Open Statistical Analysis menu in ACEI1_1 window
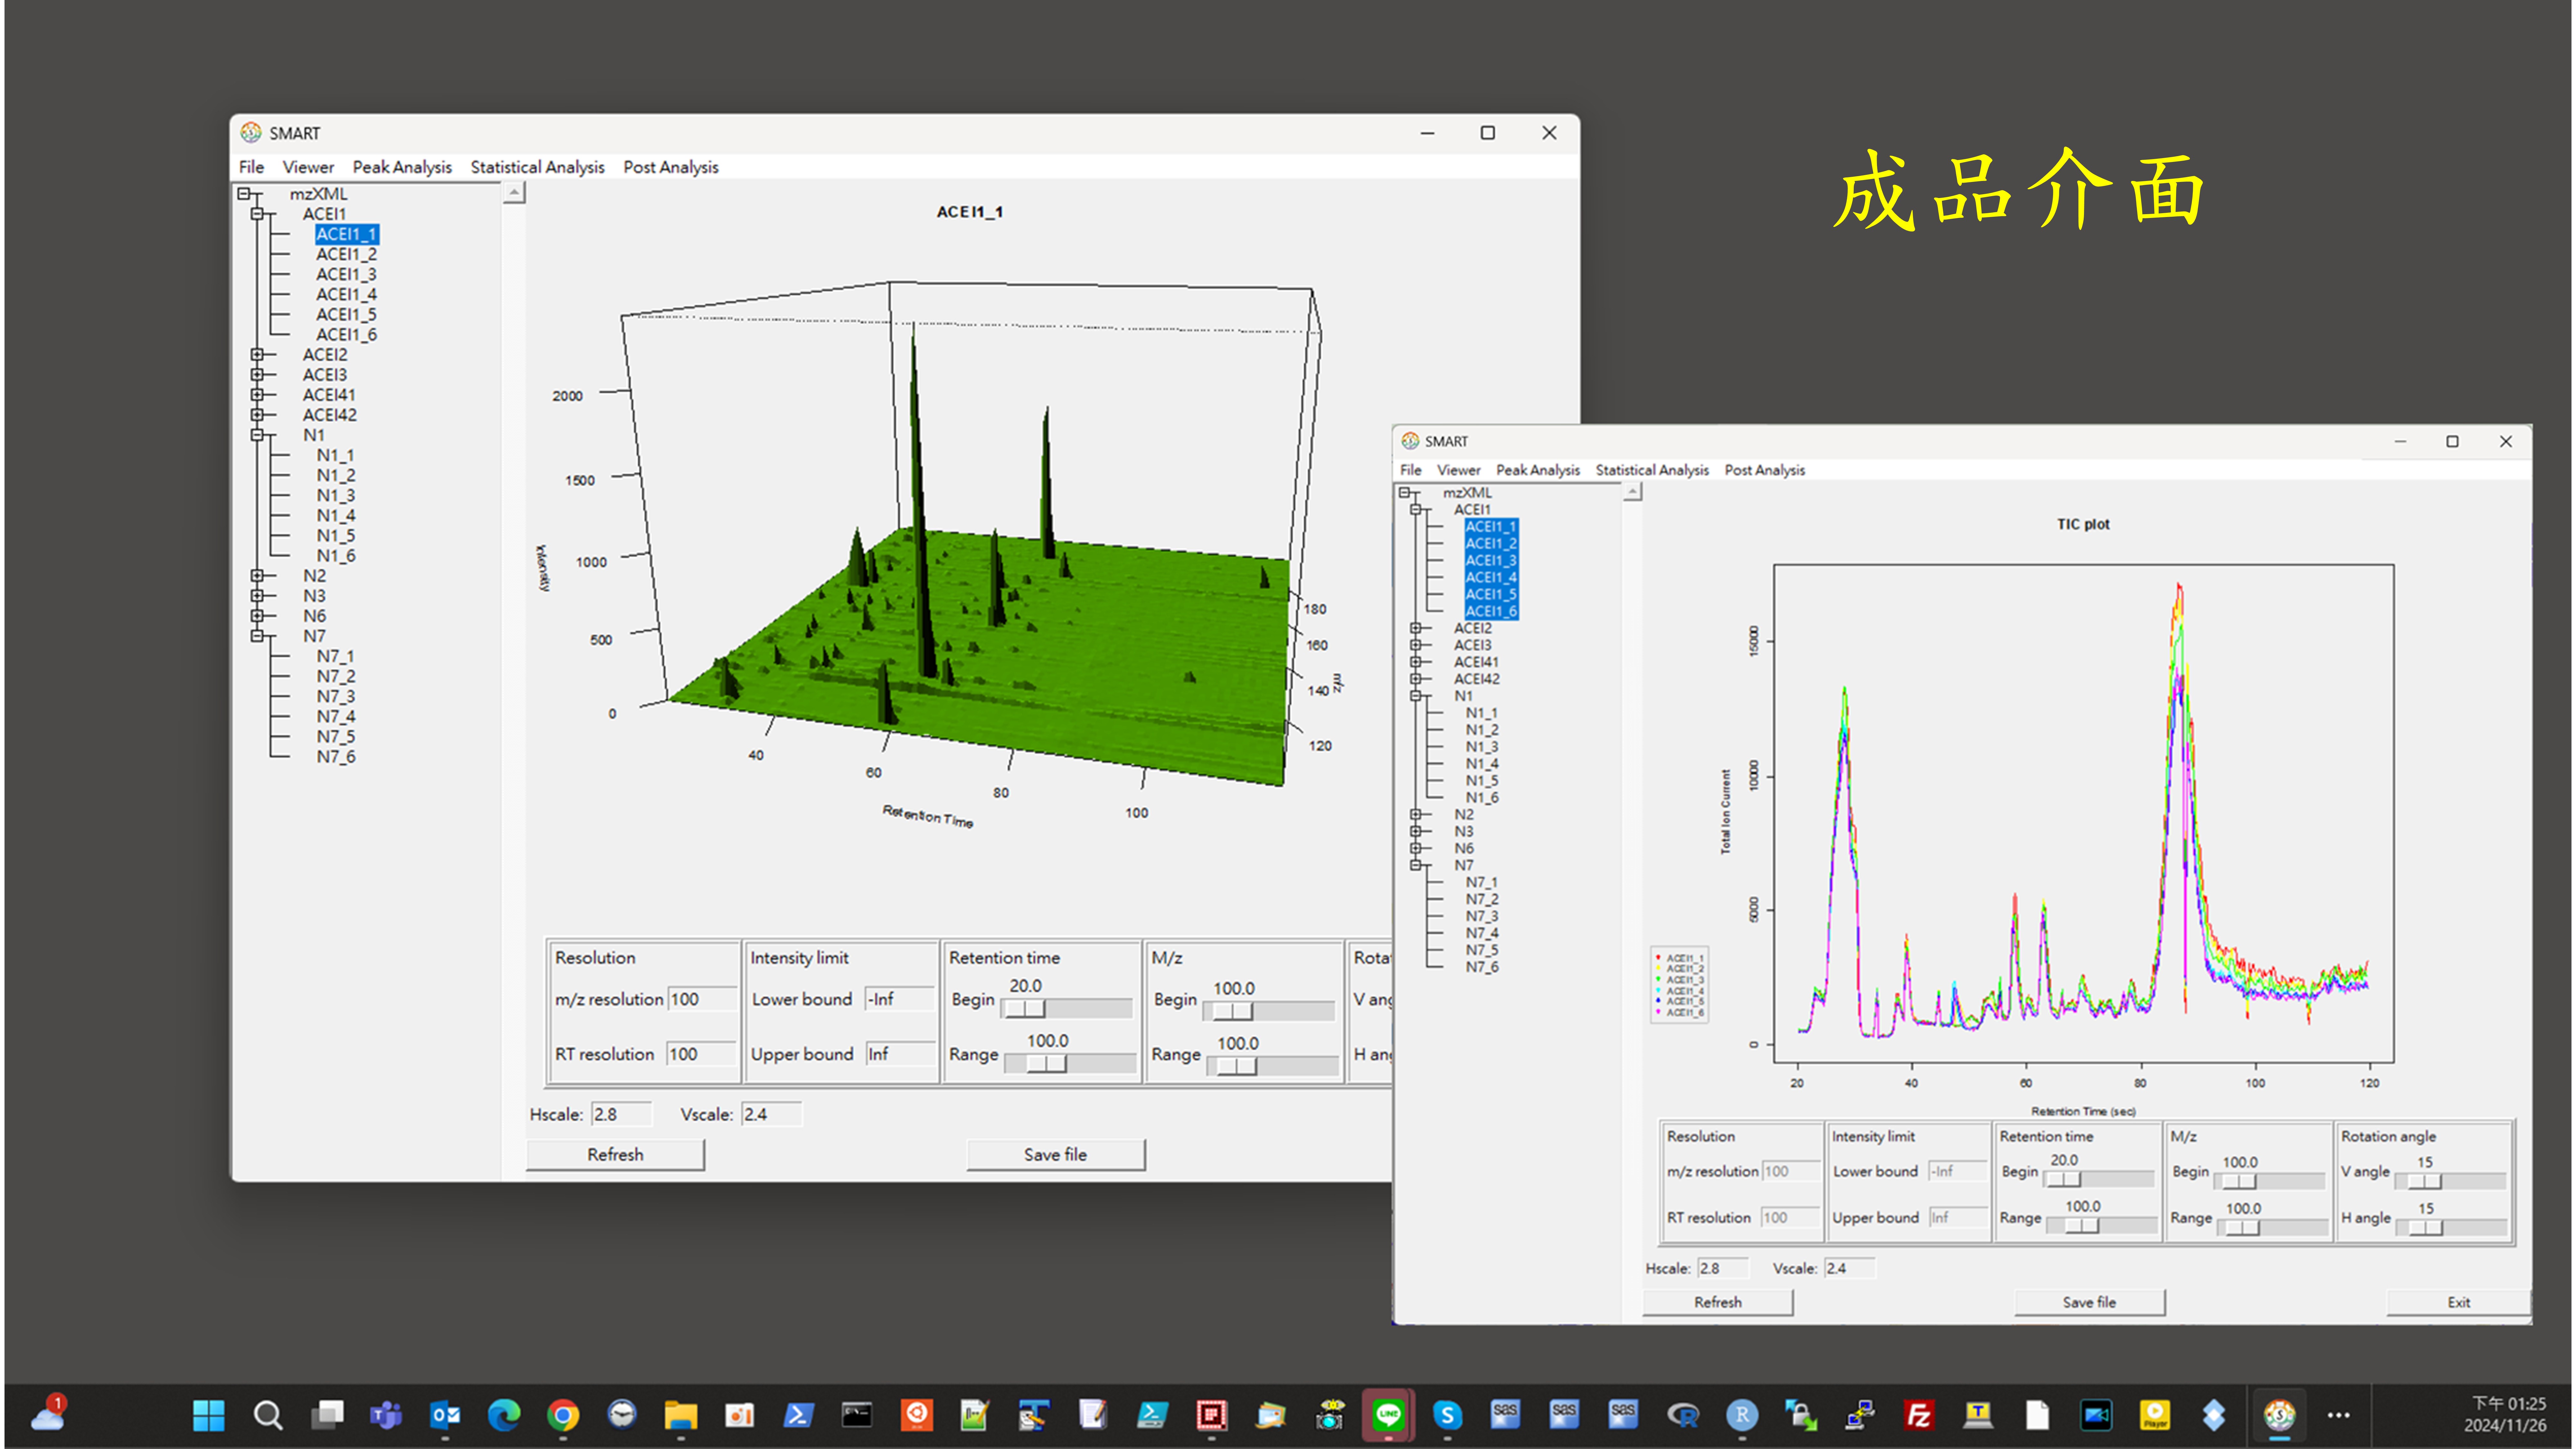The height and width of the screenshot is (1449, 2576). point(537,167)
